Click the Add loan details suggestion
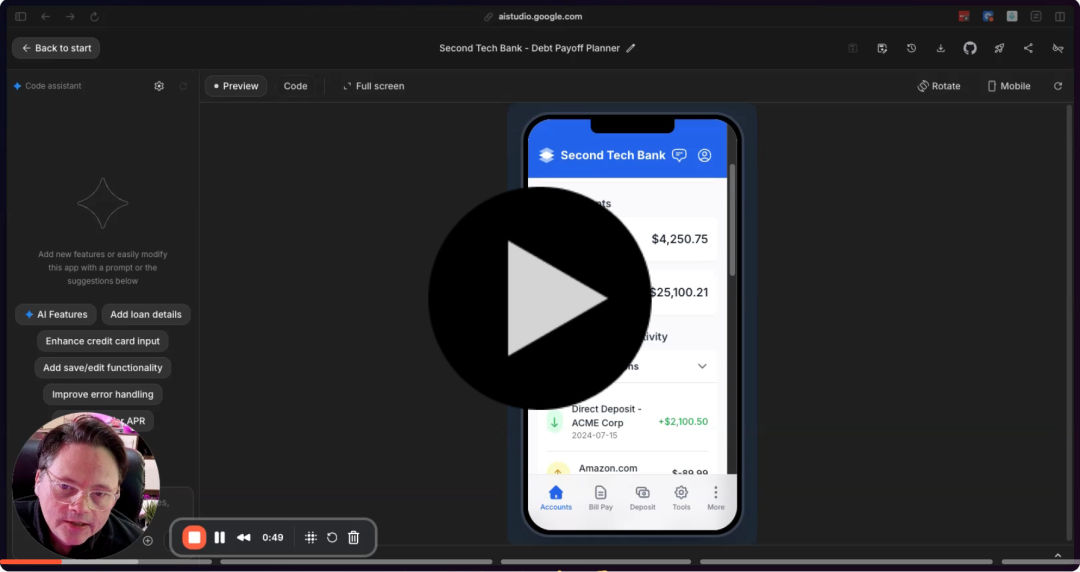Screen dimensions: 1080x572 pyautogui.click(x=146, y=314)
